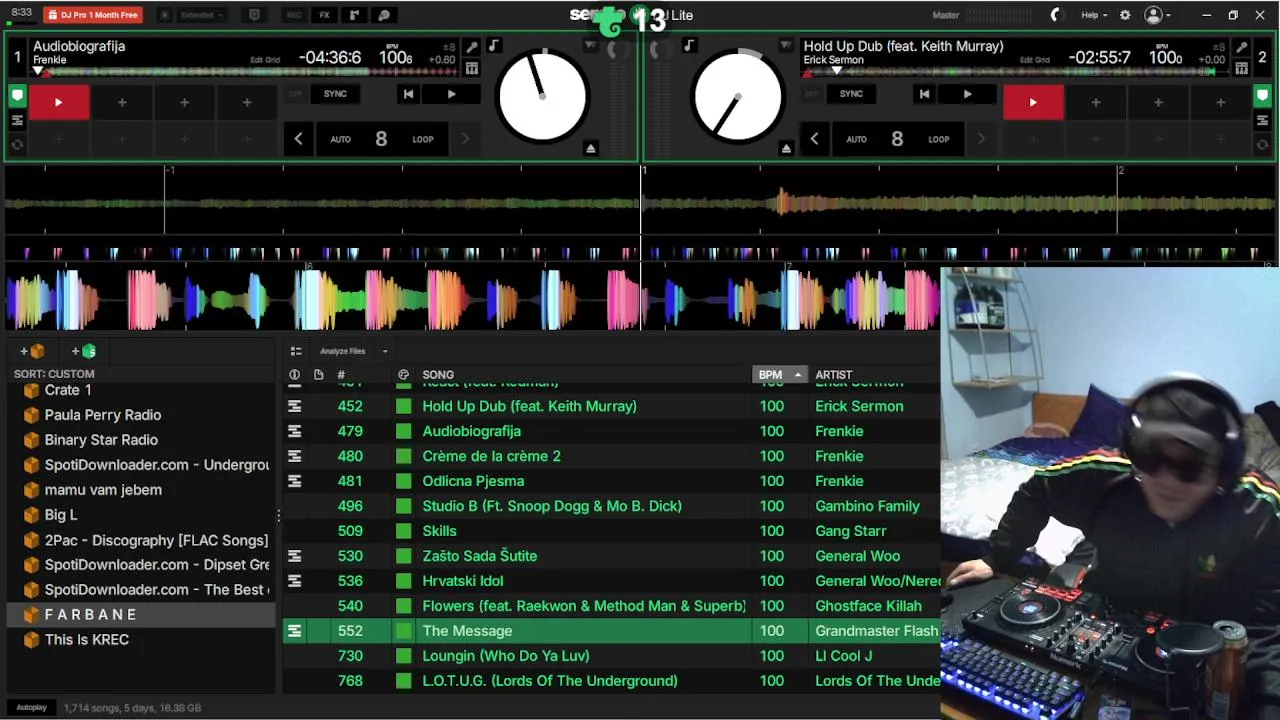
Task: Halve the auto loop size on deck 2
Action: [x=814, y=139]
